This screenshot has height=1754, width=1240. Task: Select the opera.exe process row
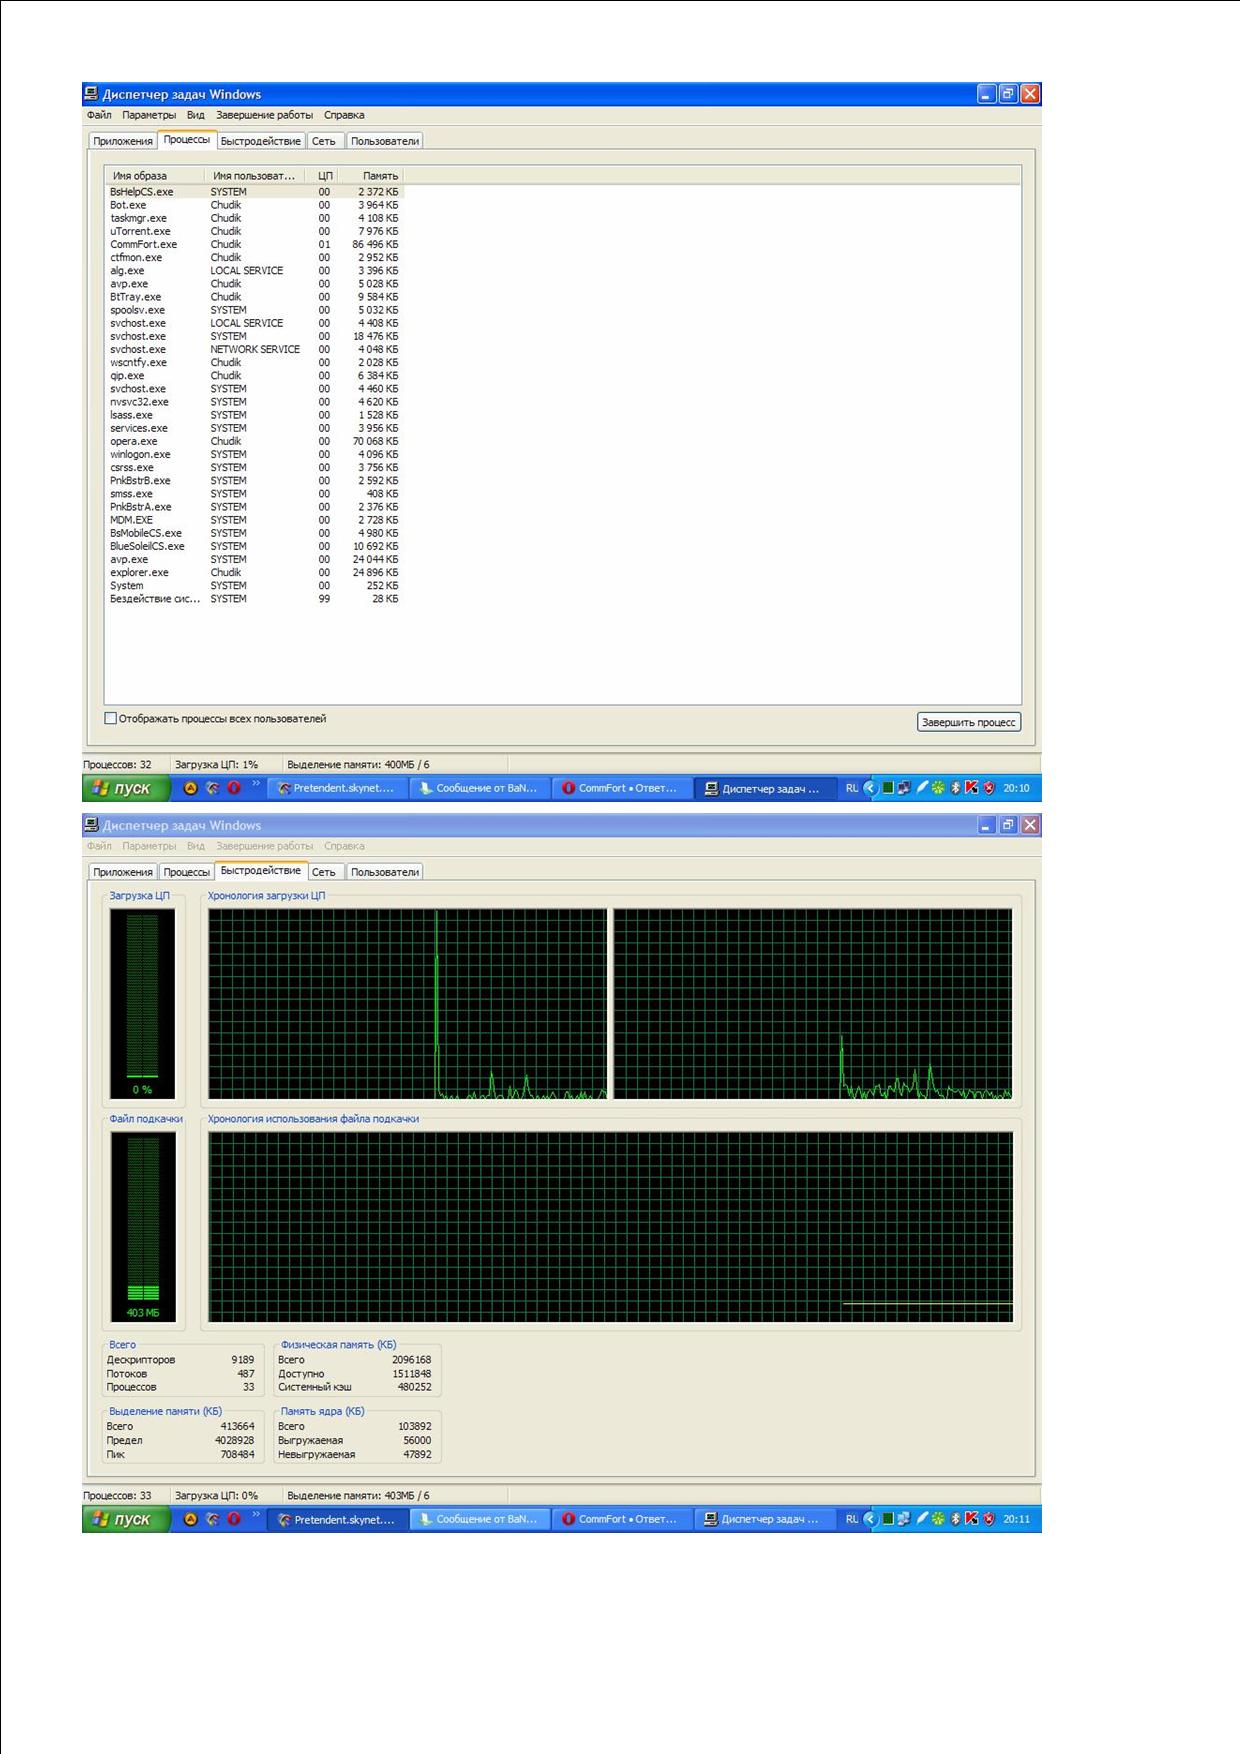(x=134, y=441)
